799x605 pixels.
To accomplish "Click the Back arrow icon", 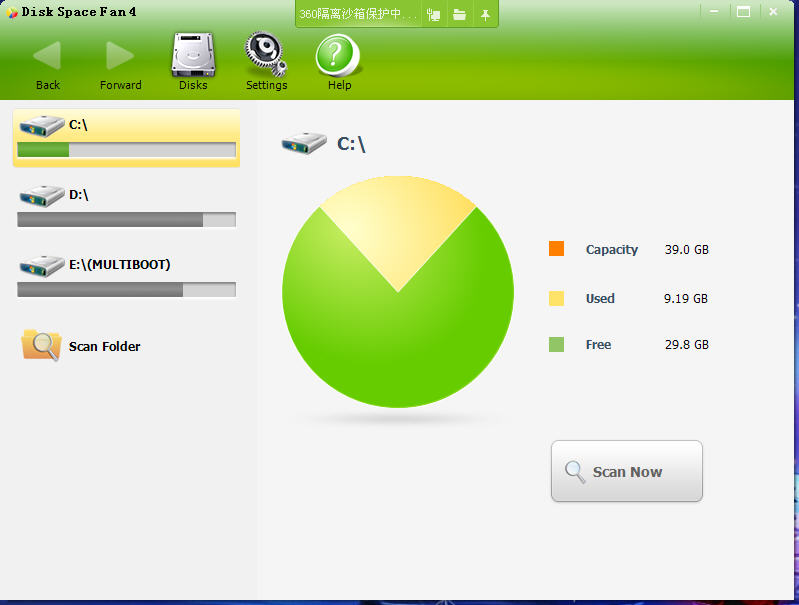I will pyautogui.click(x=47, y=56).
